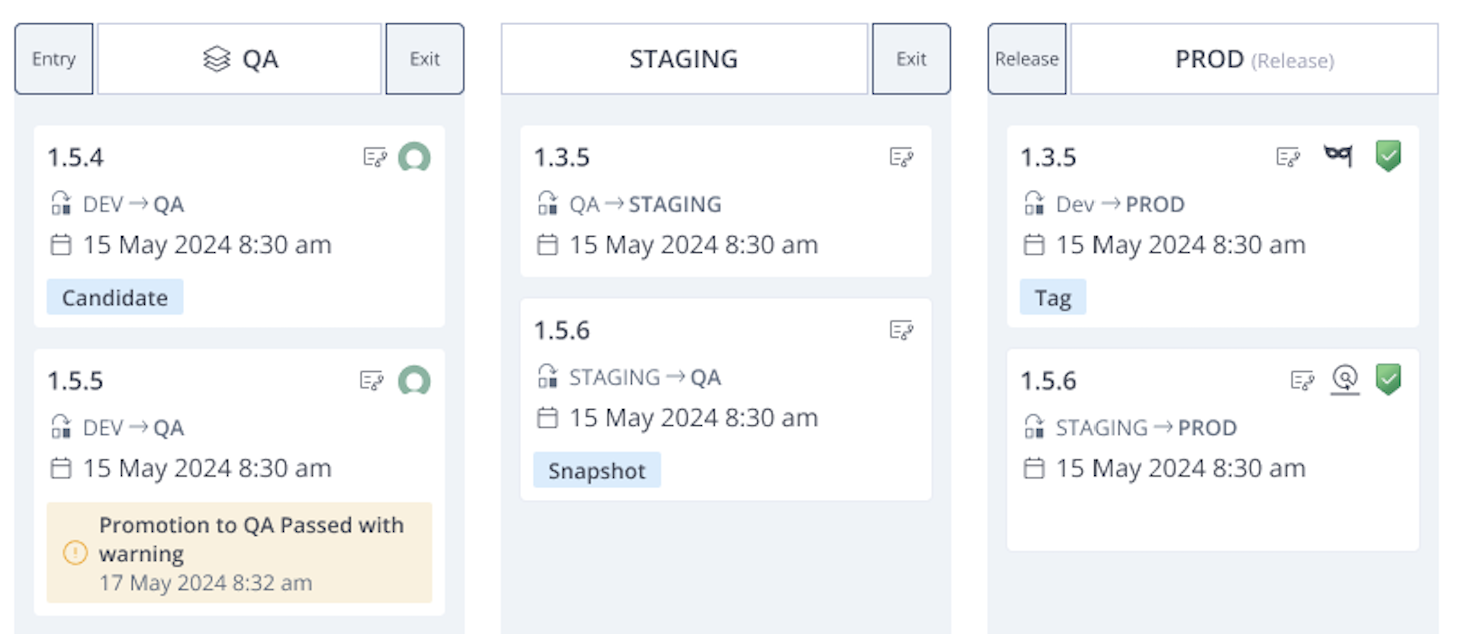The width and height of the screenshot is (1462, 634).
Task: Open the PROD Release gate
Action: tap(1027, 59)
